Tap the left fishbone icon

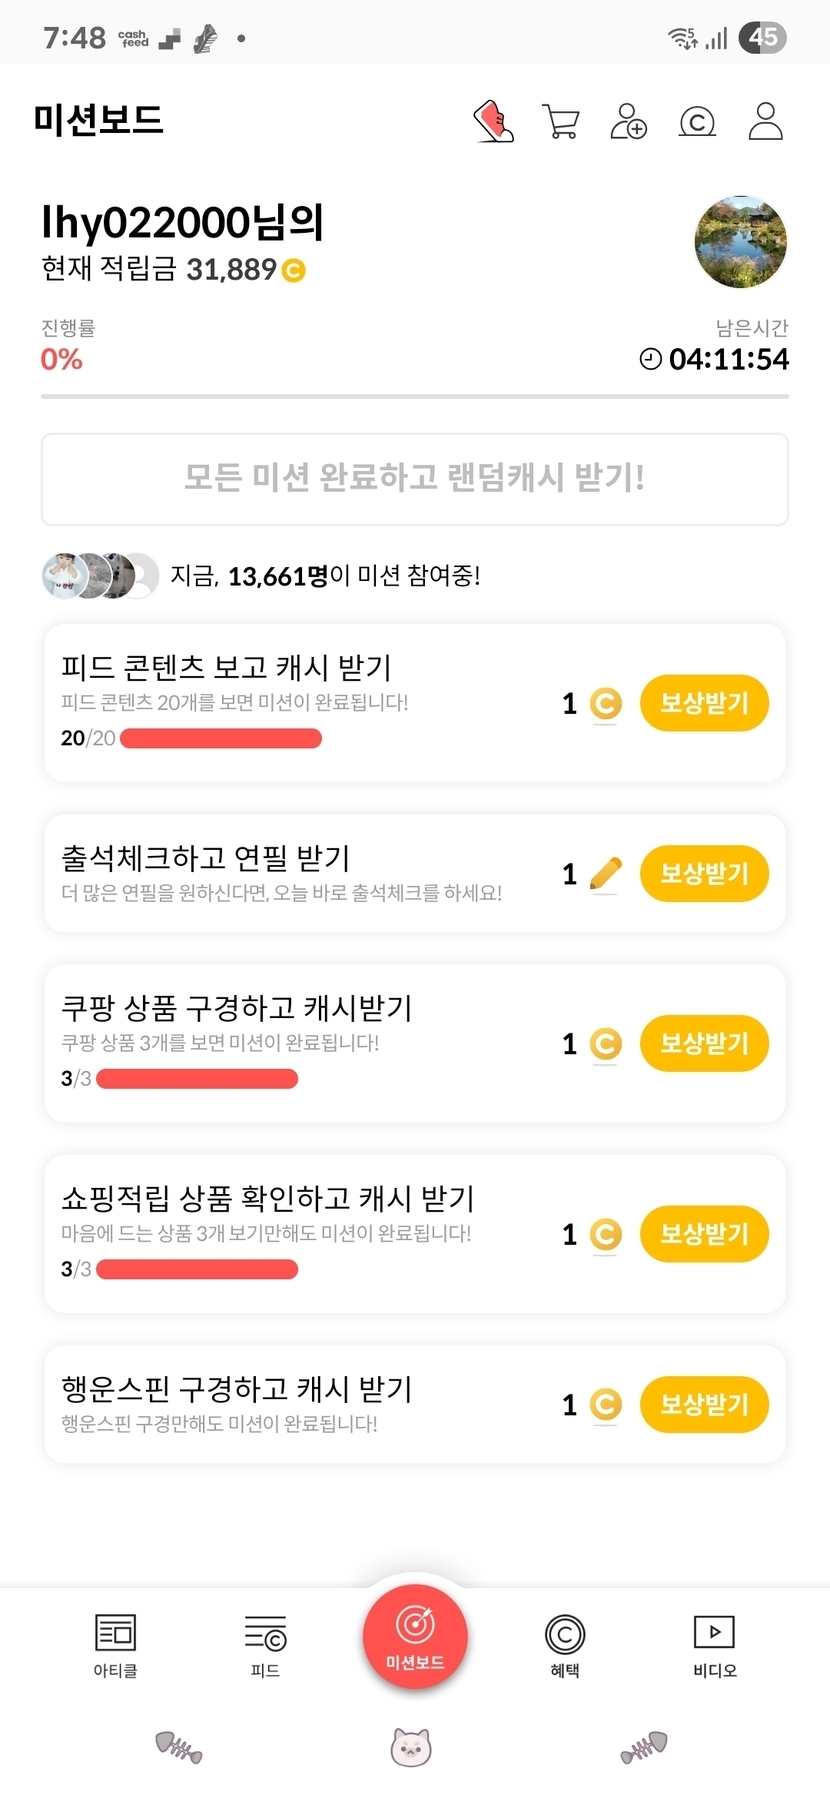(179, 1747)
